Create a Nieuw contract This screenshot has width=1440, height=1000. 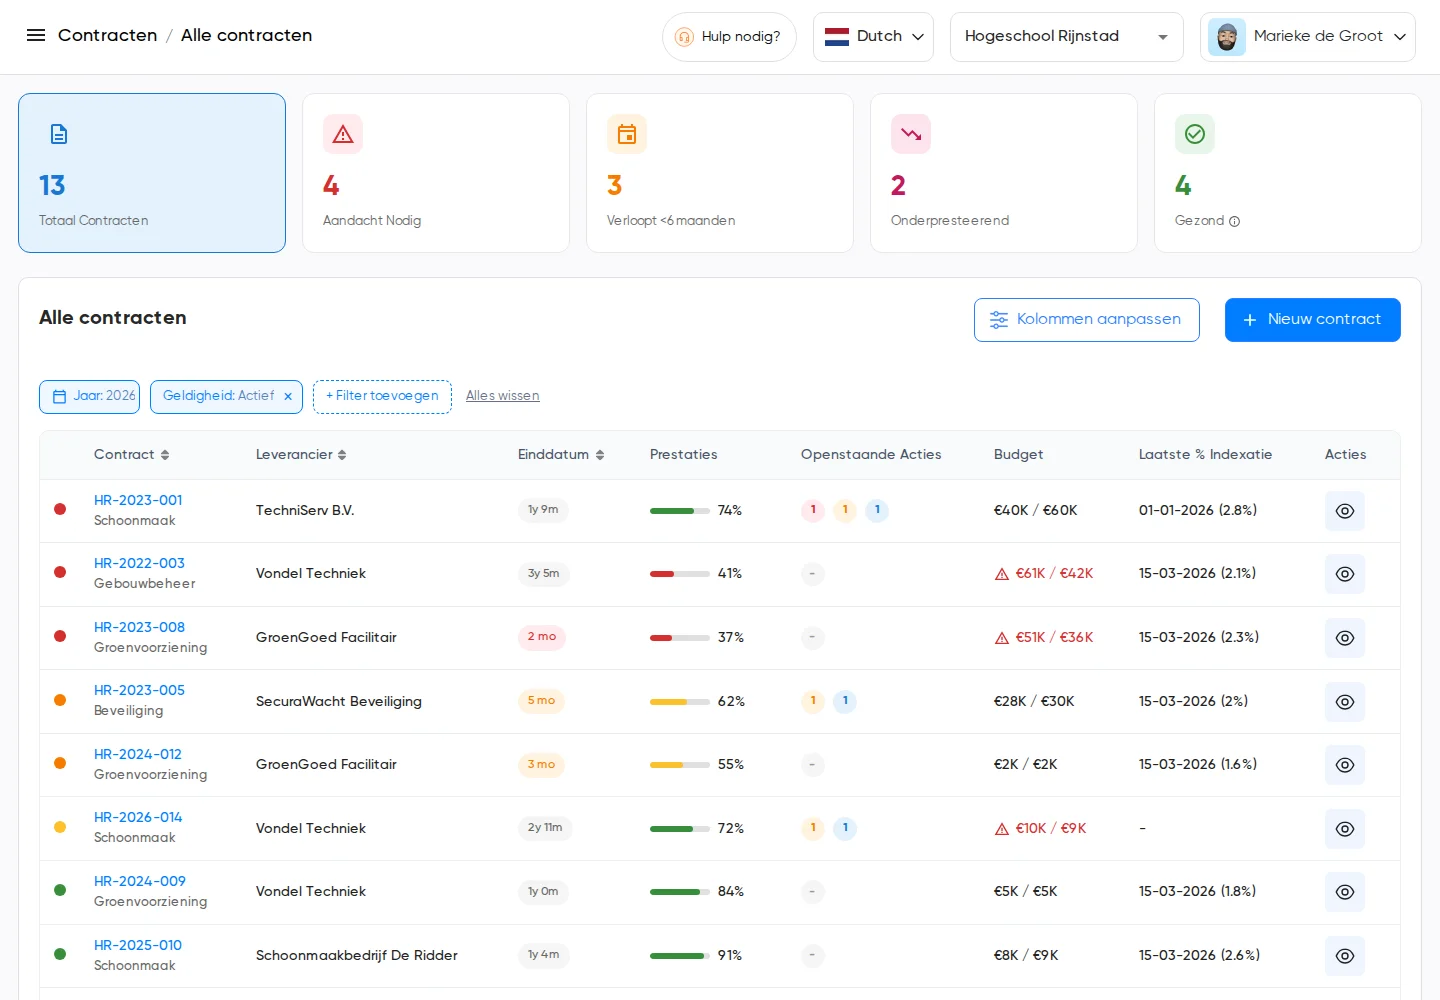[1313, 320]
